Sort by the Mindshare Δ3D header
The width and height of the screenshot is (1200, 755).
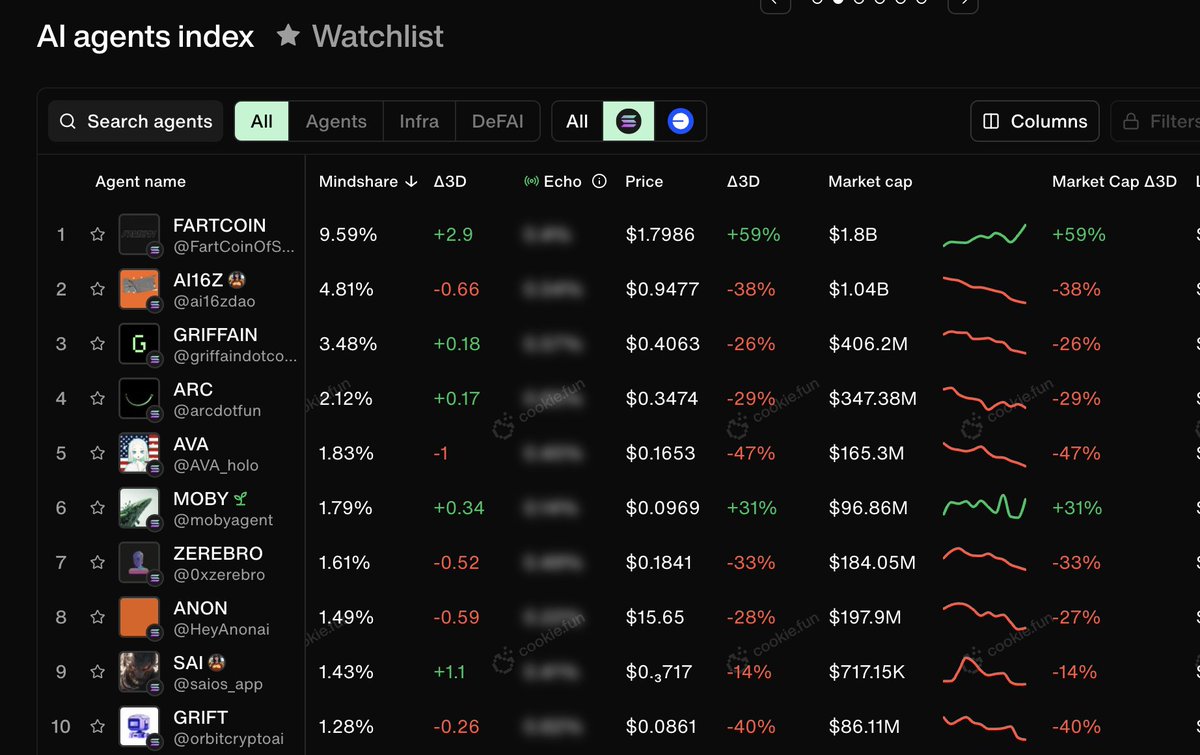click(450, 181)
